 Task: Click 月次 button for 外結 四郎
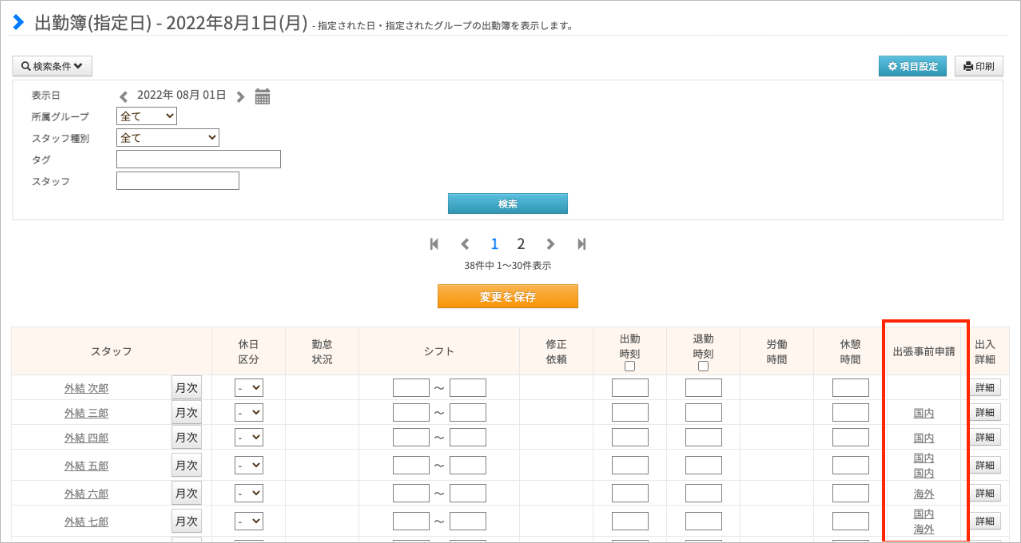(187, 437)
